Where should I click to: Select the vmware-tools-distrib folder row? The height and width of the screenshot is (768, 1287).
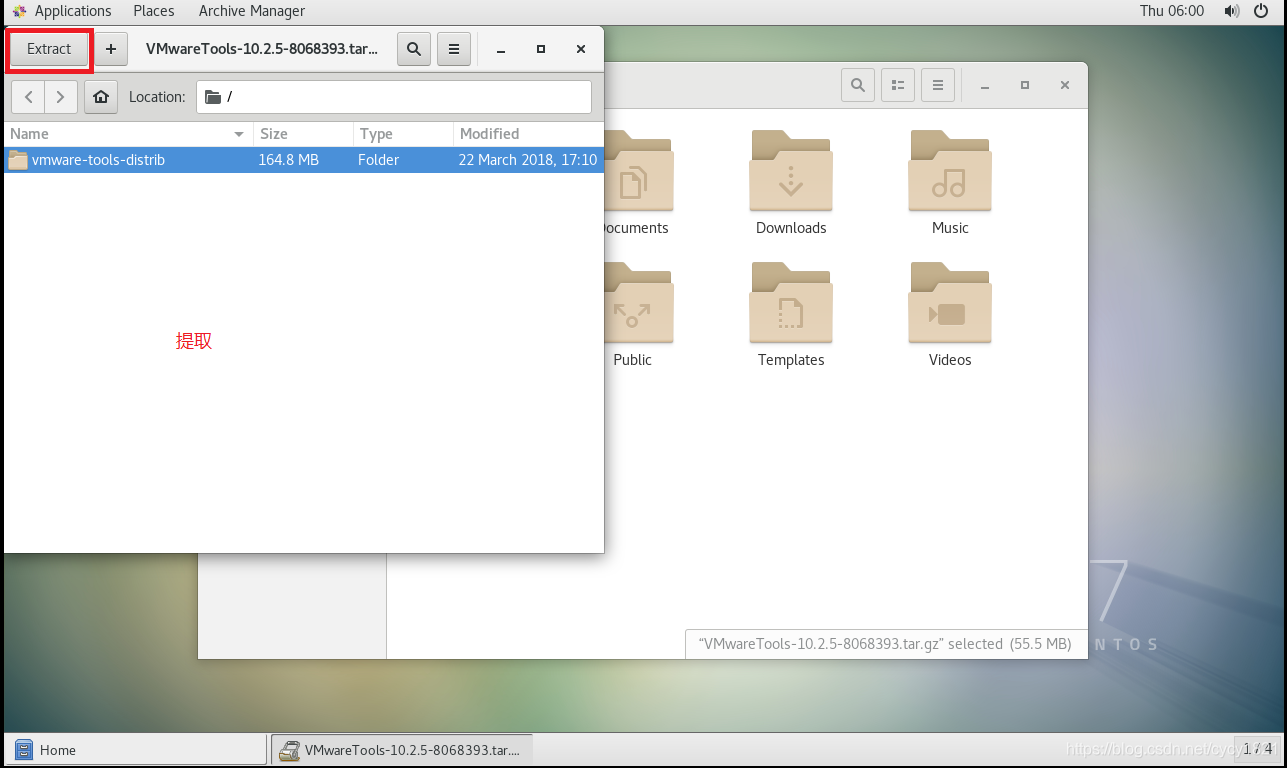(304, 160)
